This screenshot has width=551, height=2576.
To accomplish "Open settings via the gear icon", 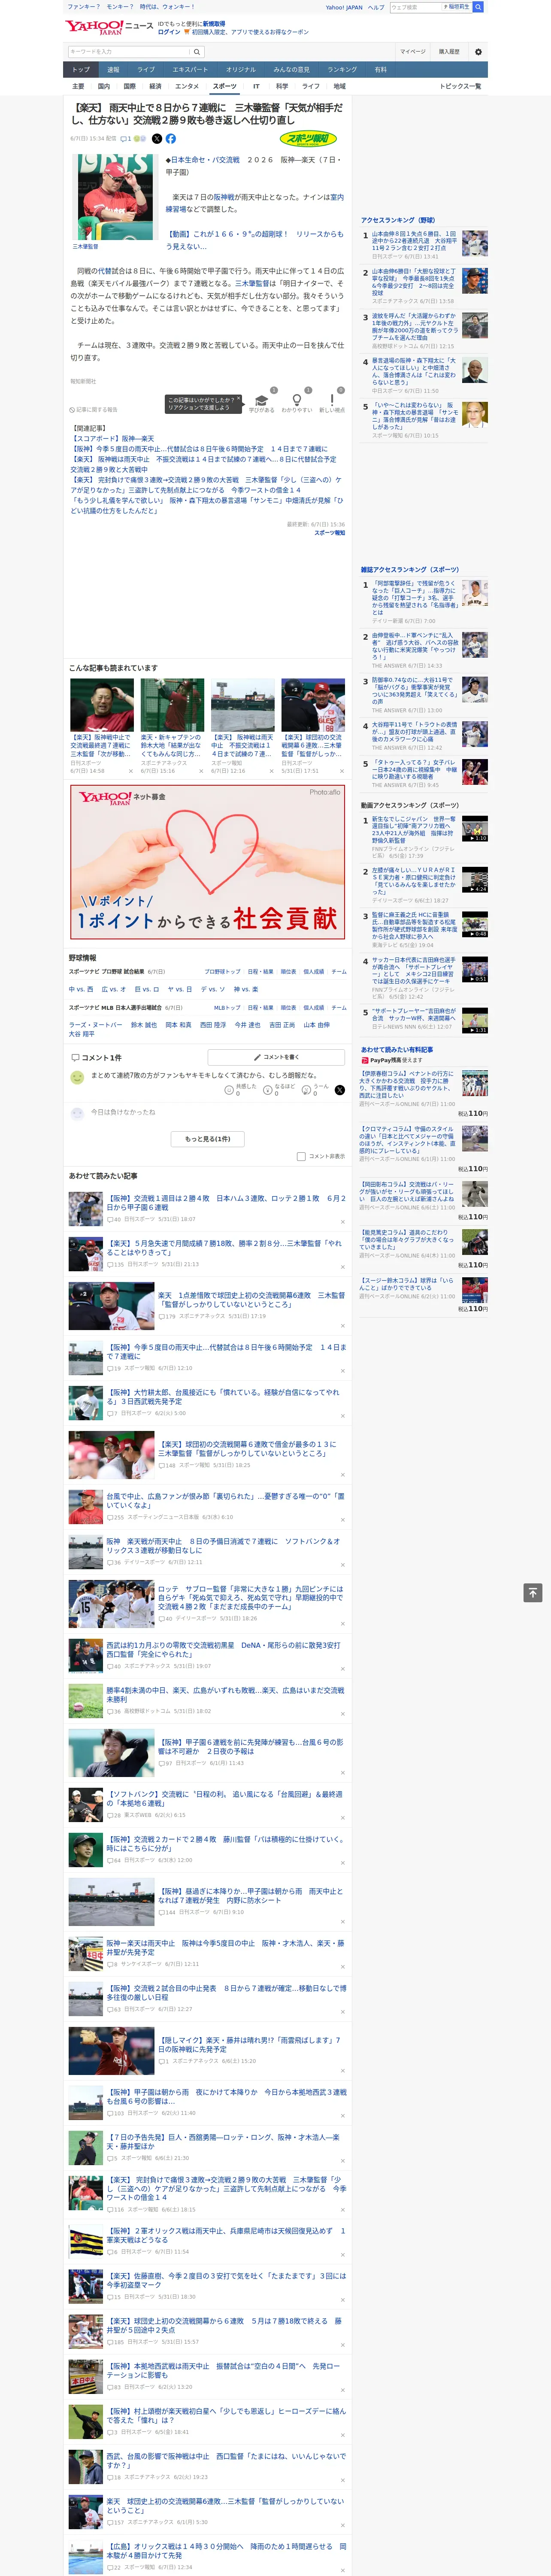I will [478, 51].
